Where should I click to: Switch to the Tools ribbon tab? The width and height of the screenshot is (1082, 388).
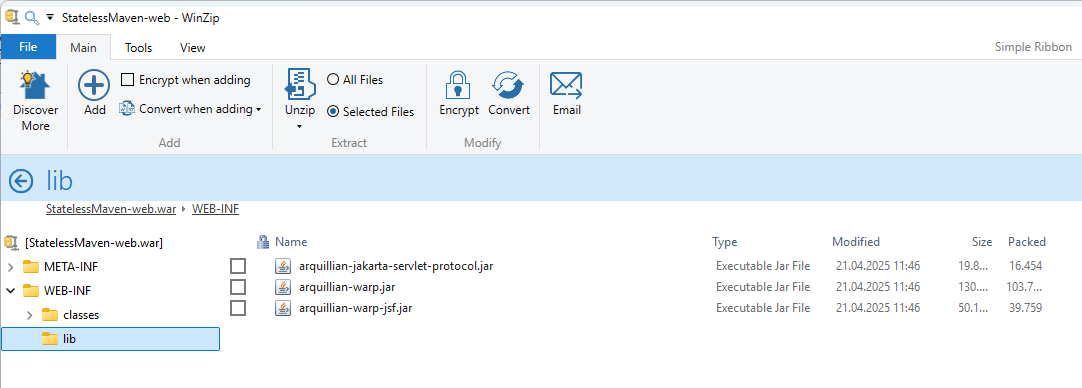click(138, 48)
